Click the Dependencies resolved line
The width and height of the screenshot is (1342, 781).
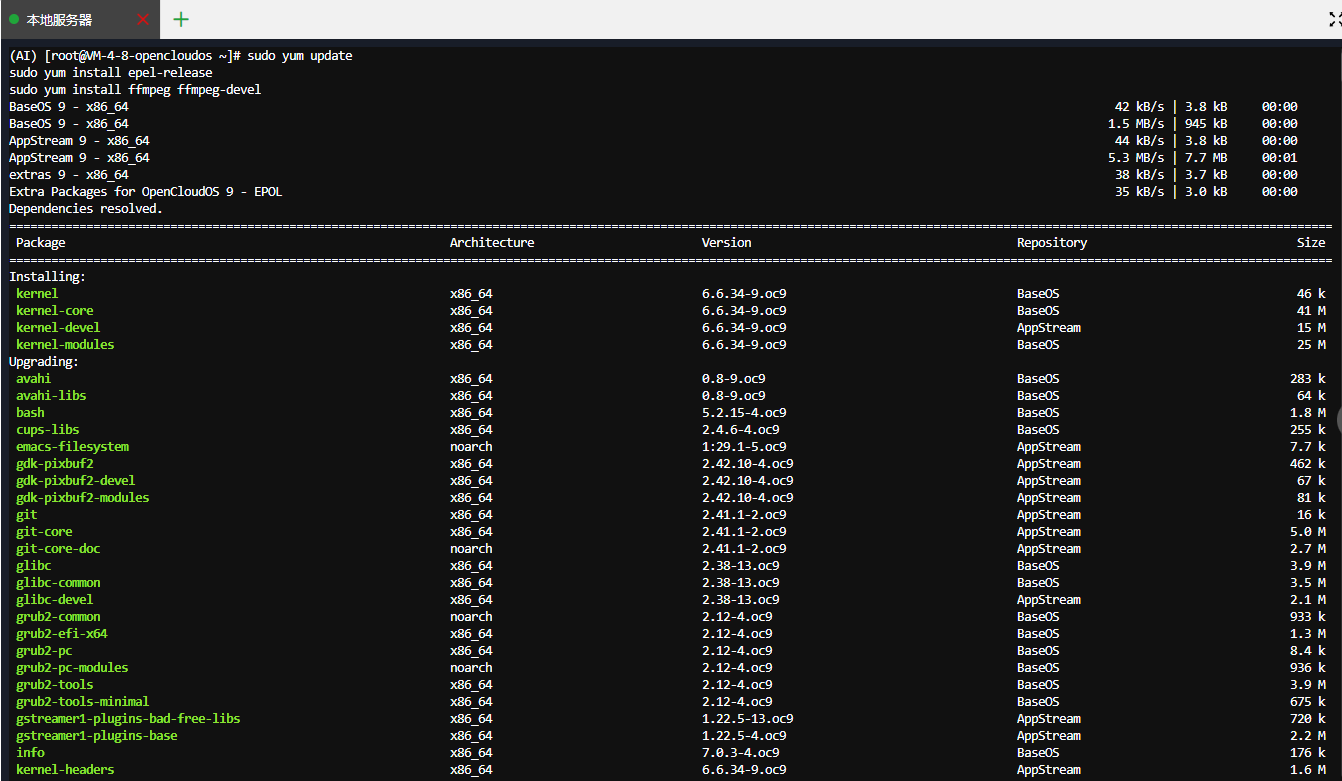click(86, 208)
